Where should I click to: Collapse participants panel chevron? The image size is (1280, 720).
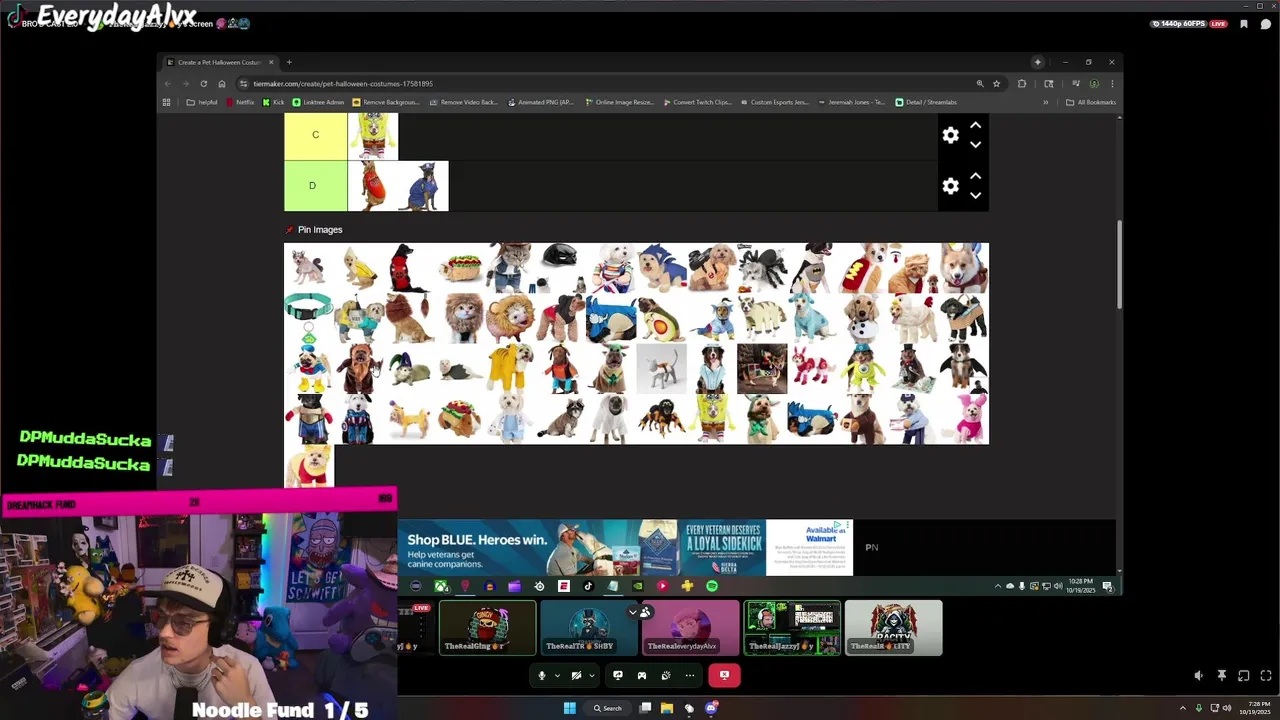[x=632, y=612]
